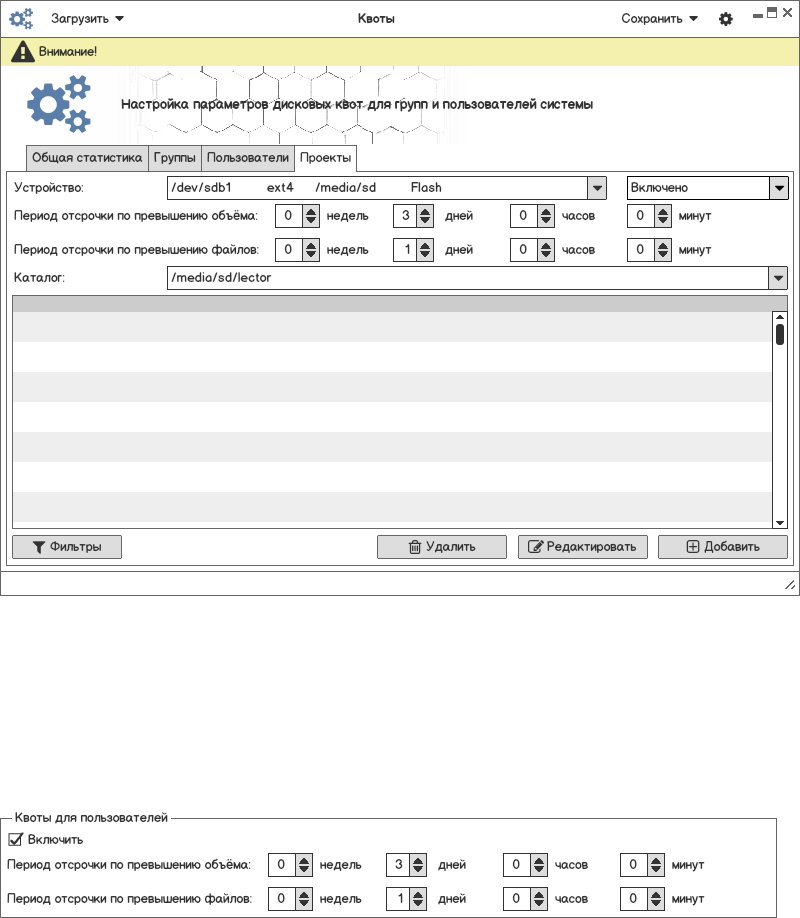800x918 pixels.
Task: Click the Квоты window title
Action: (x=376, y=19)
